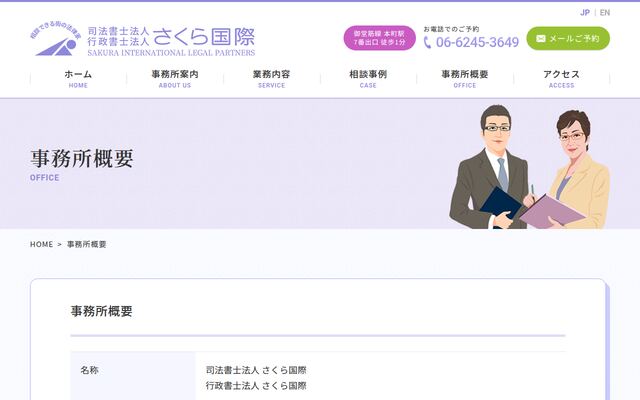Call phone number 06-6245-3649
Viewport: 640px width, 400px height.
[x=477, y=42]
